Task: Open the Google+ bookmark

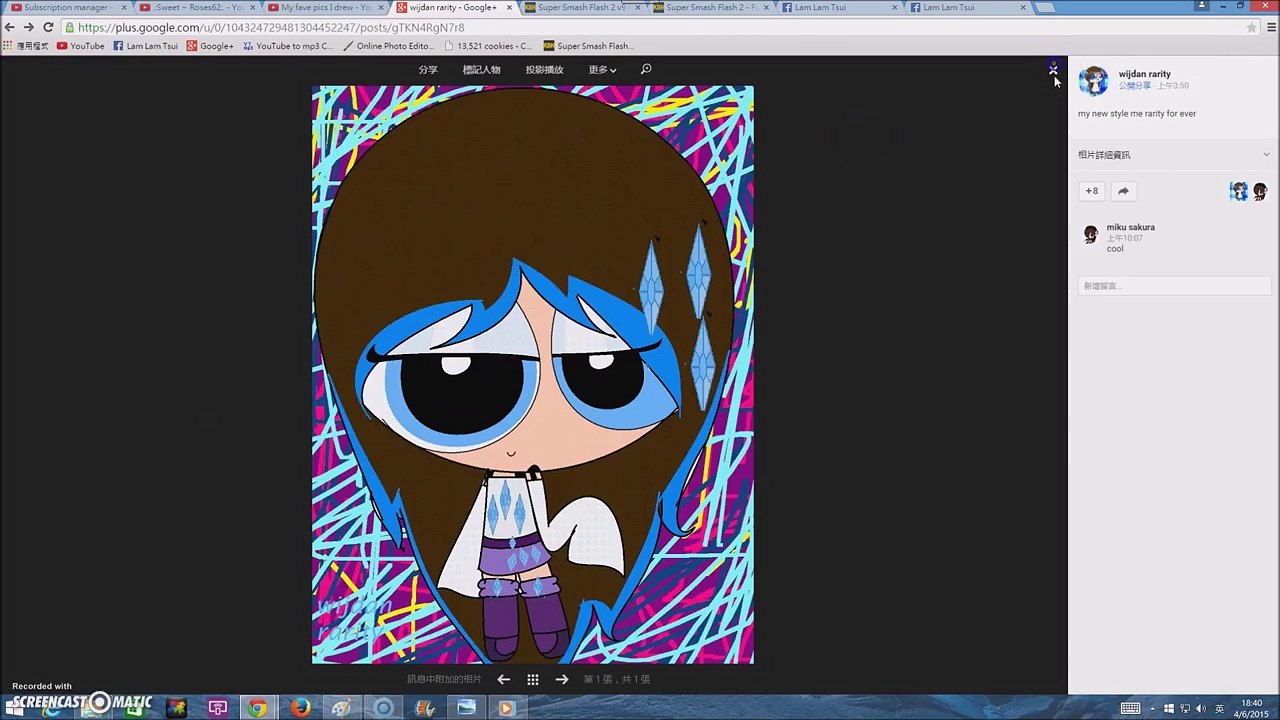Action: [210, 46]
